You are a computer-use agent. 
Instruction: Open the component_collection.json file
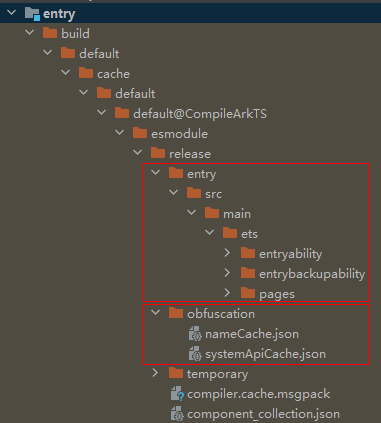(x=264, y=414)
